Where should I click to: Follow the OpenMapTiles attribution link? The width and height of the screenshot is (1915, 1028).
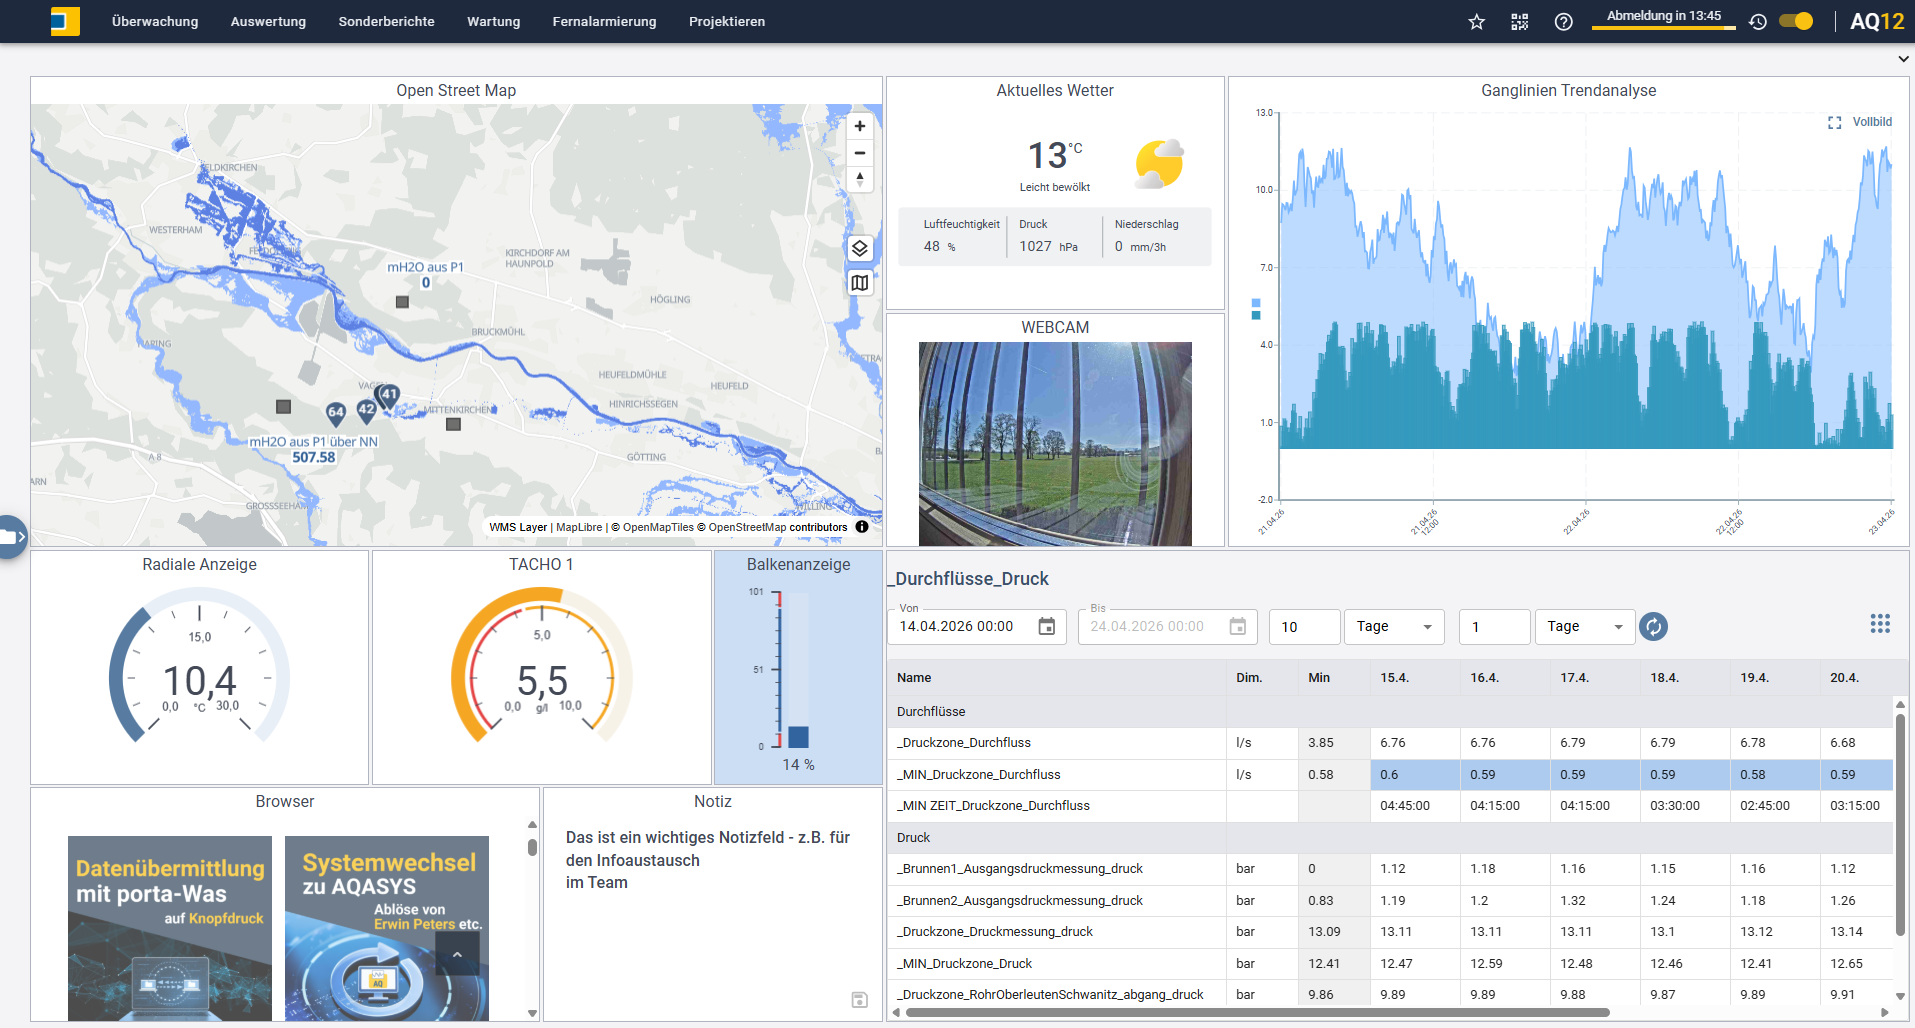tap(658, 527)
